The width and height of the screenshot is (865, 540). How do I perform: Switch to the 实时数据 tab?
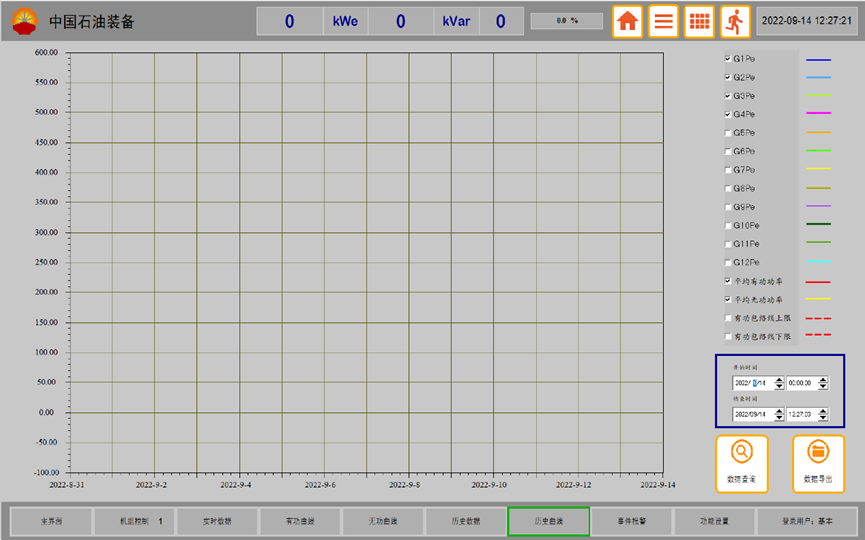tap(217, 521)
